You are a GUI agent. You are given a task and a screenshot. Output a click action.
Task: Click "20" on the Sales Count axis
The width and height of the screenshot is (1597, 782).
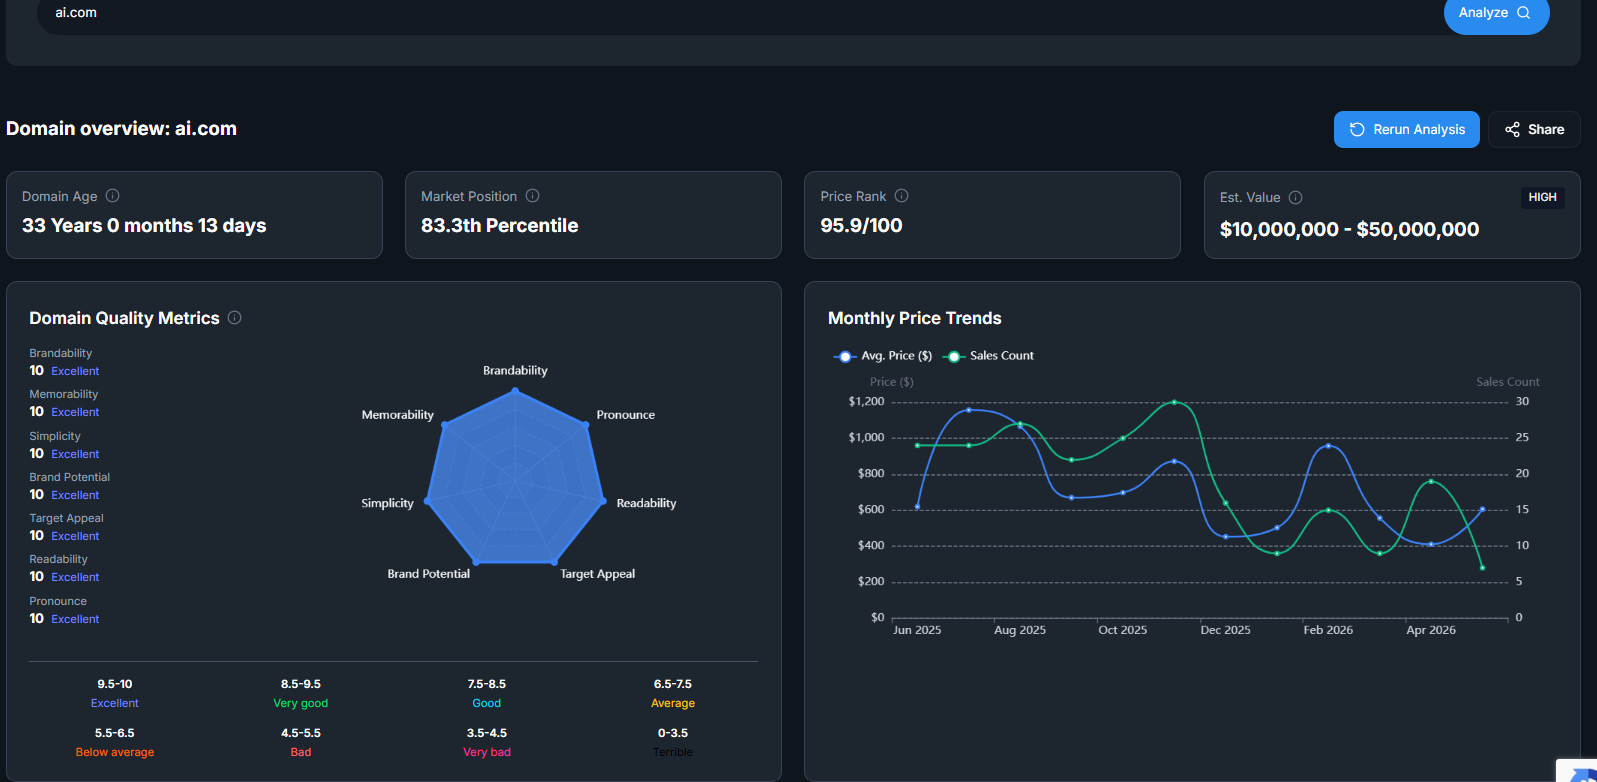pyautogui.click(x=1522, y=474)
